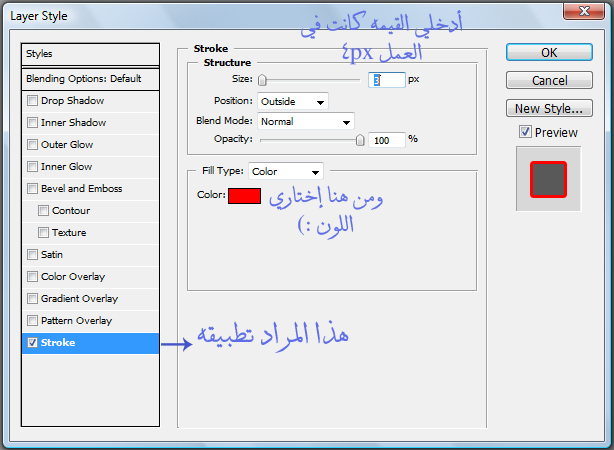The image size is (614, 450).
Task: Cancel the Layer Style dialog
Action: [x=549, y=80]
